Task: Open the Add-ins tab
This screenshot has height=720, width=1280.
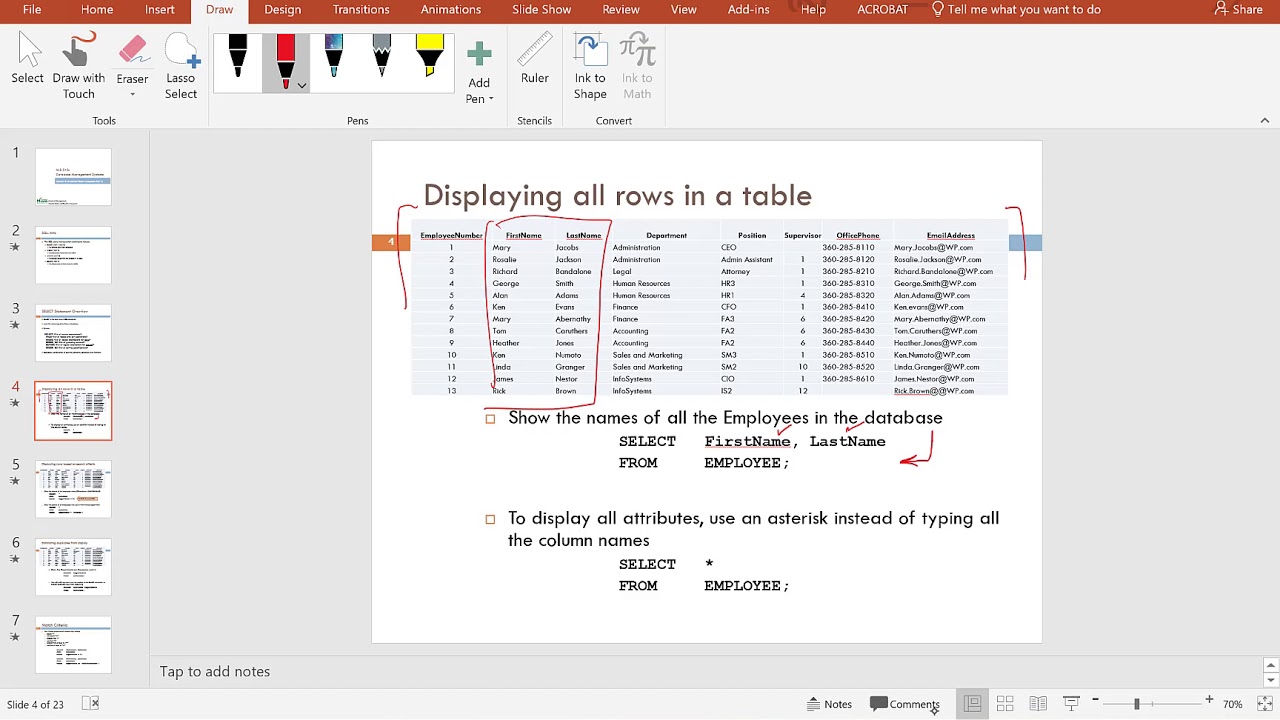Action: point(749,9)
